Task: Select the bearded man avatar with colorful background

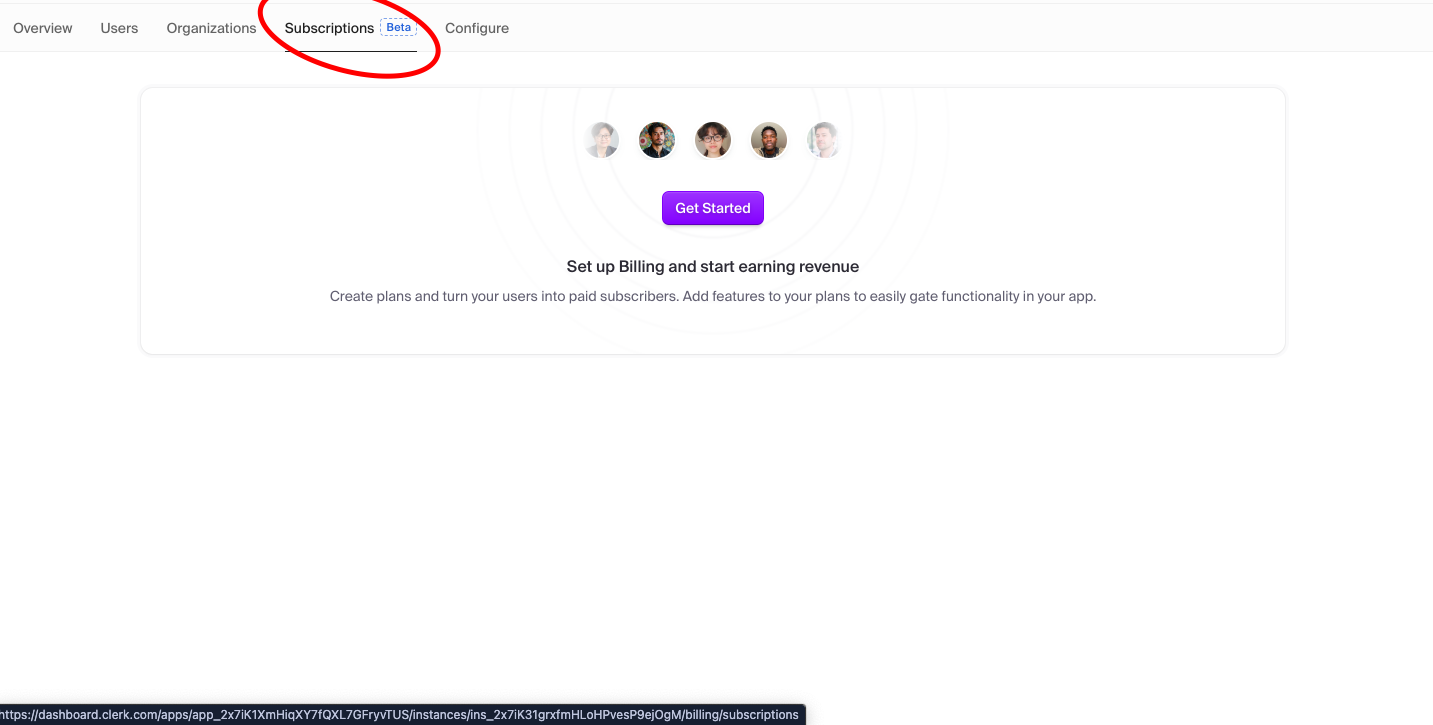Action: coord(657,140)
